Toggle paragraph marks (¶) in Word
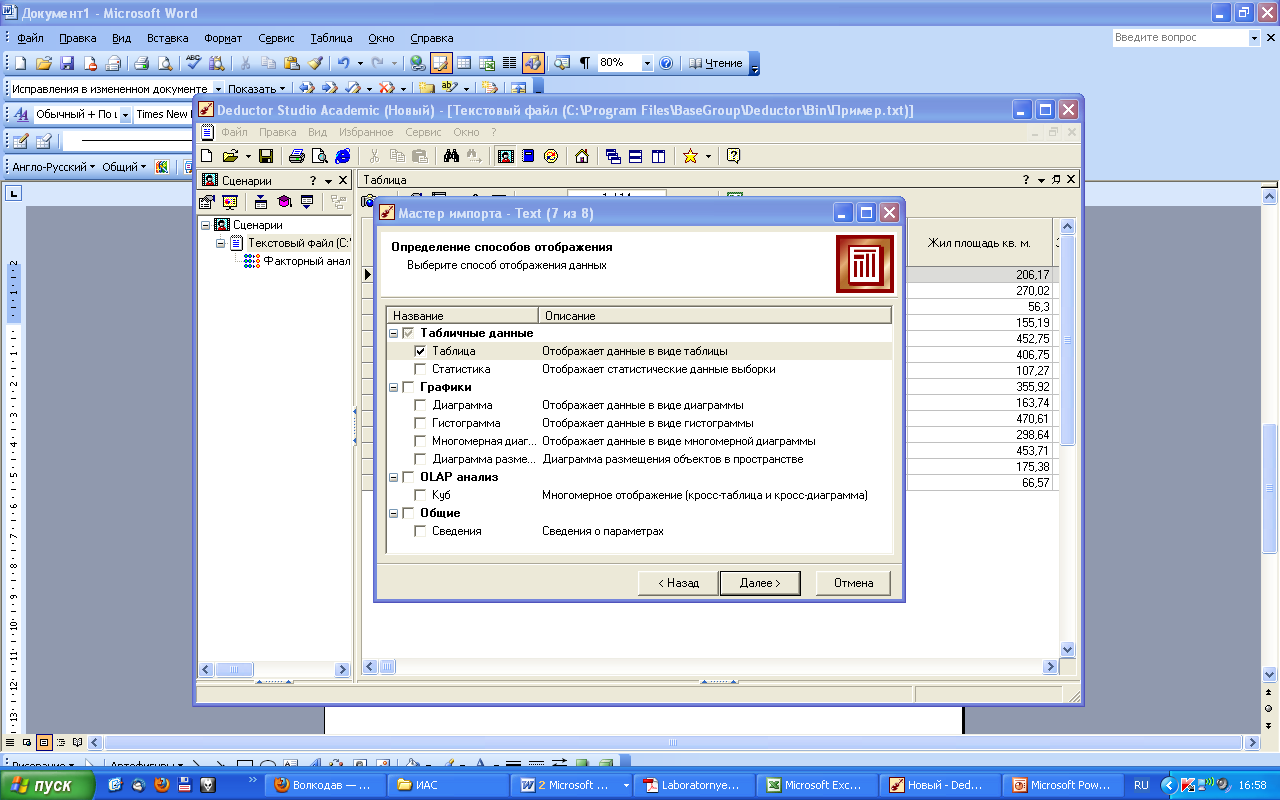The image size is (1280, 800). coord(585,63)
